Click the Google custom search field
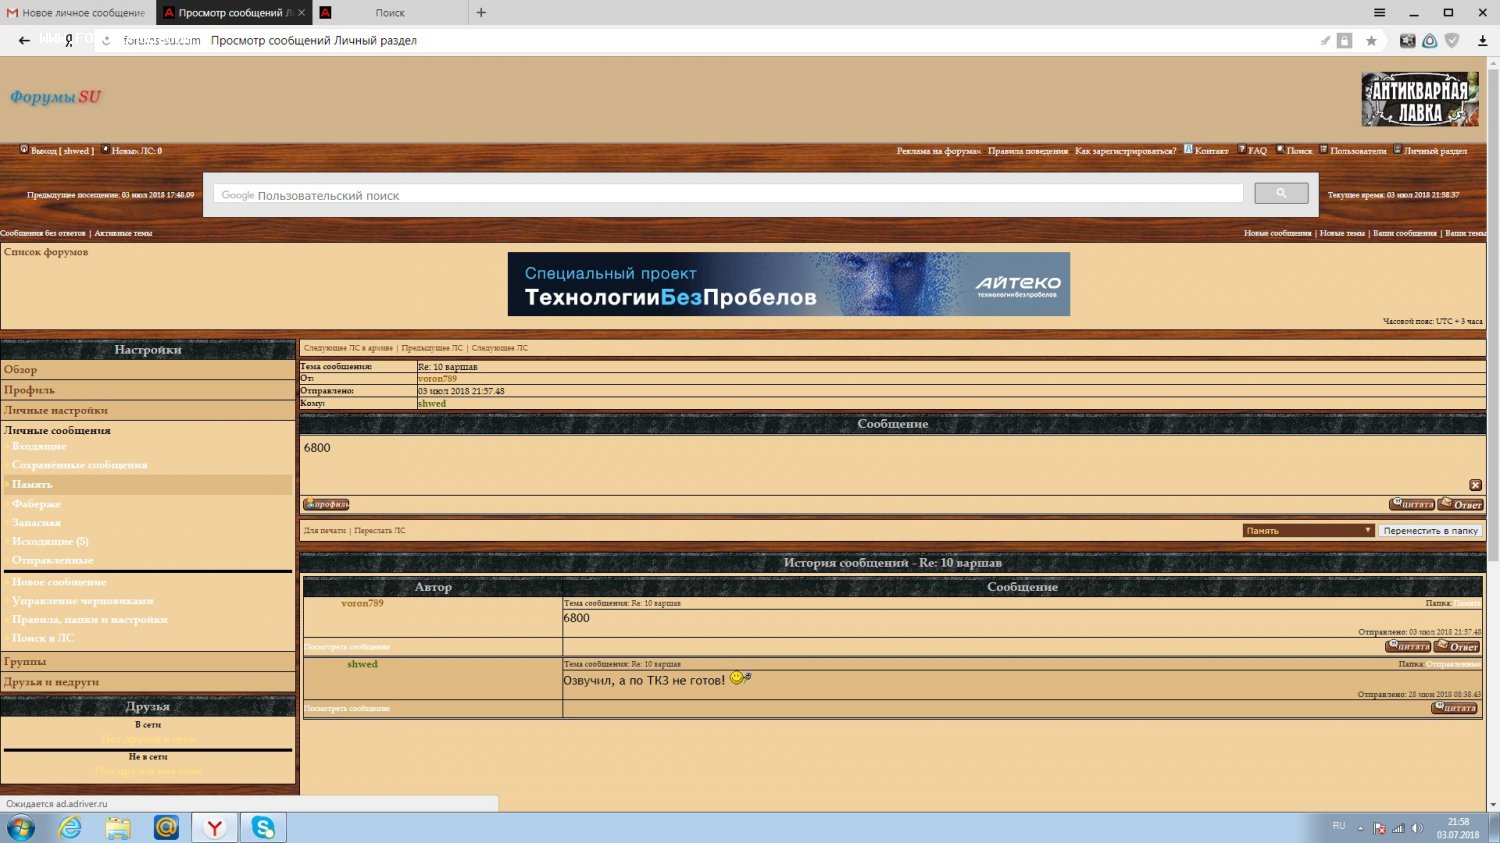 coord(728,195)
